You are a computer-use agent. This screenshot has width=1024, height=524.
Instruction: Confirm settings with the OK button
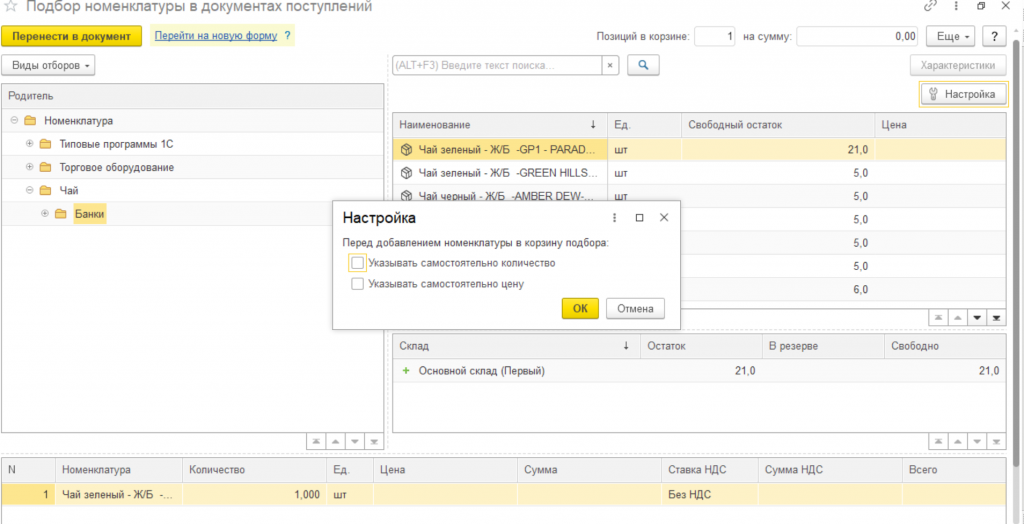pos(580,308)
